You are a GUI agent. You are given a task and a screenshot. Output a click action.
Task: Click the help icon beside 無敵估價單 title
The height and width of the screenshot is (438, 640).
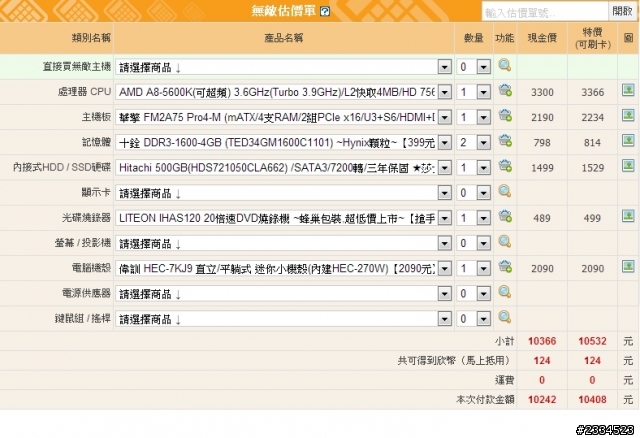[325, 11]
